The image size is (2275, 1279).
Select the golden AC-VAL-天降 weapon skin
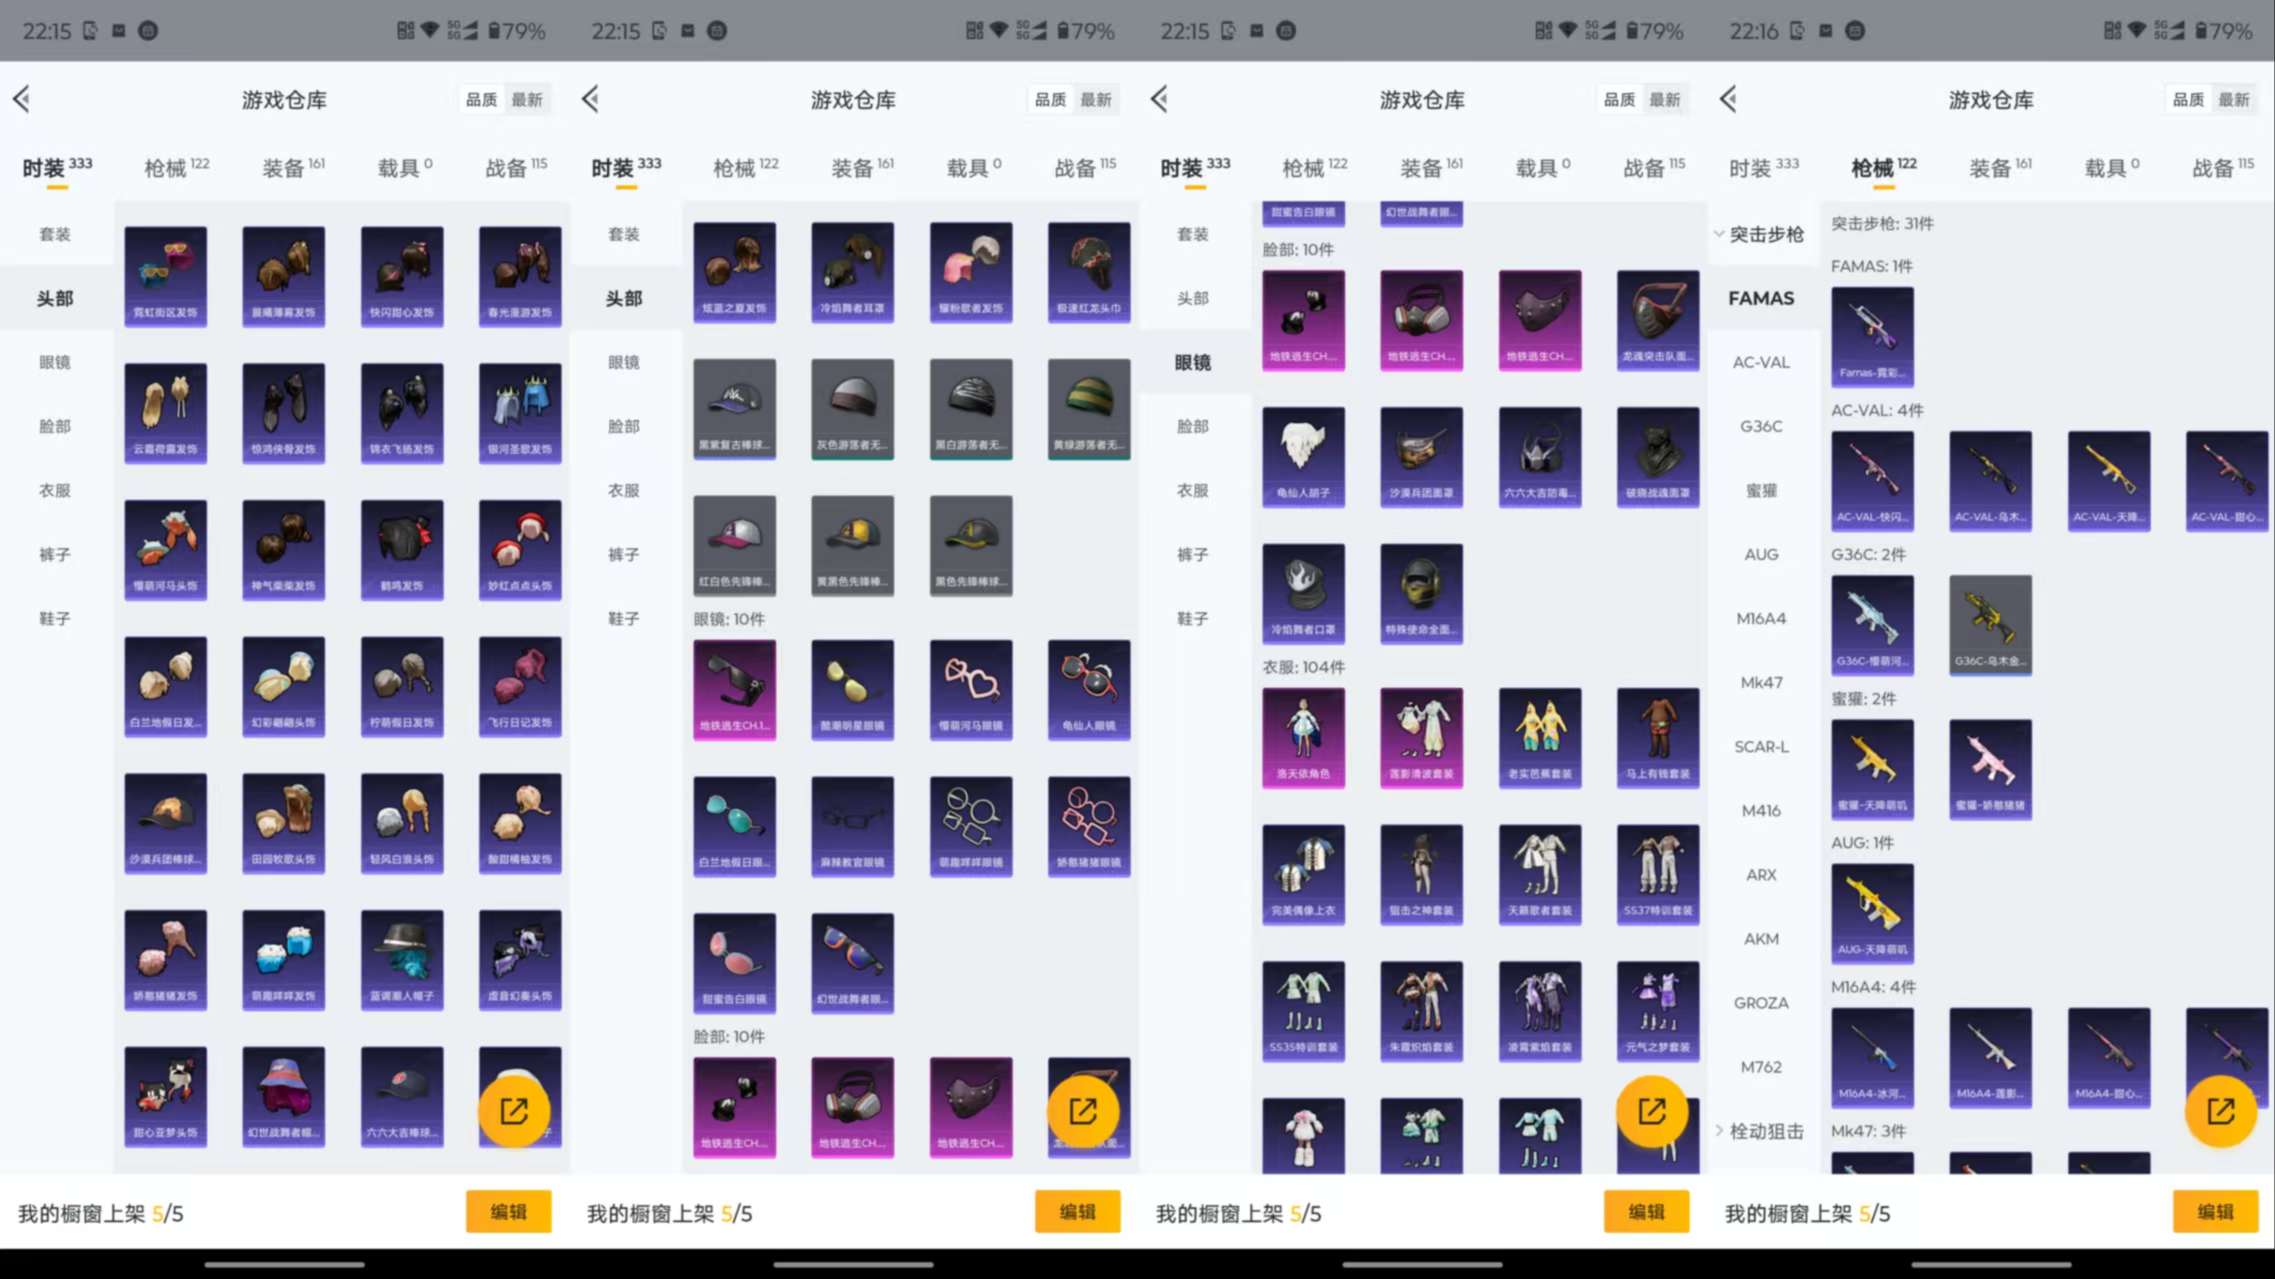pos(2108,480)
